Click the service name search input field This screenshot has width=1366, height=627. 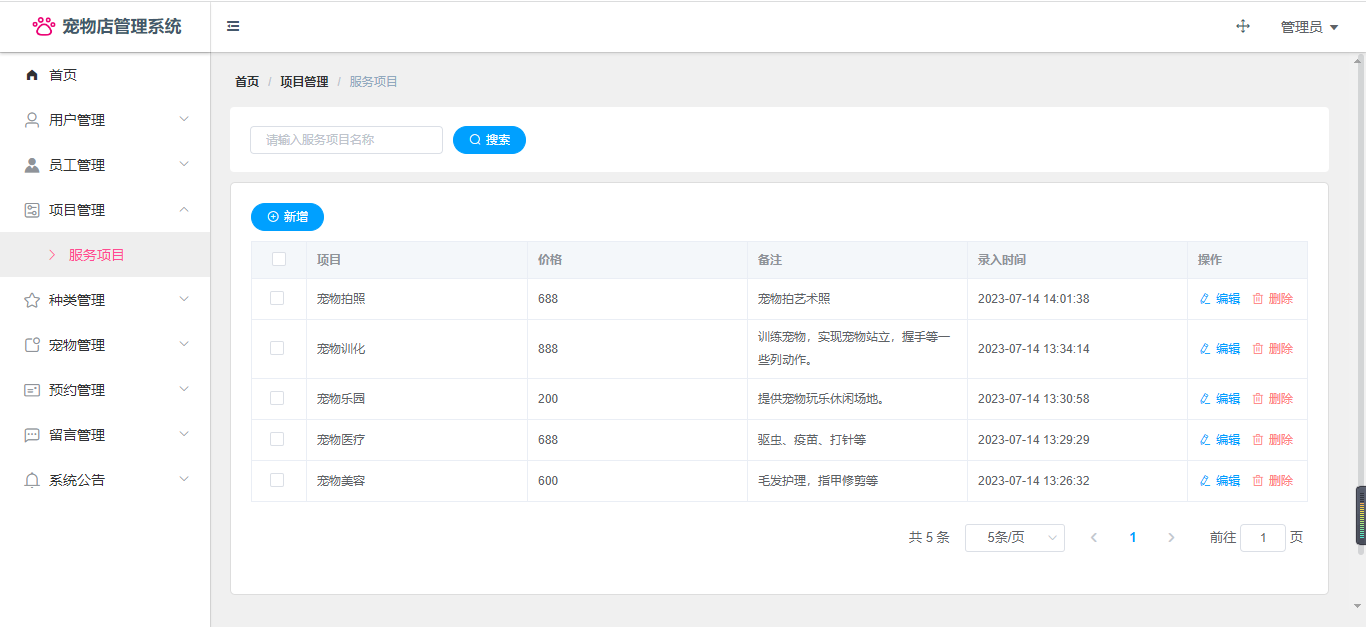click(x=346, y=140)
